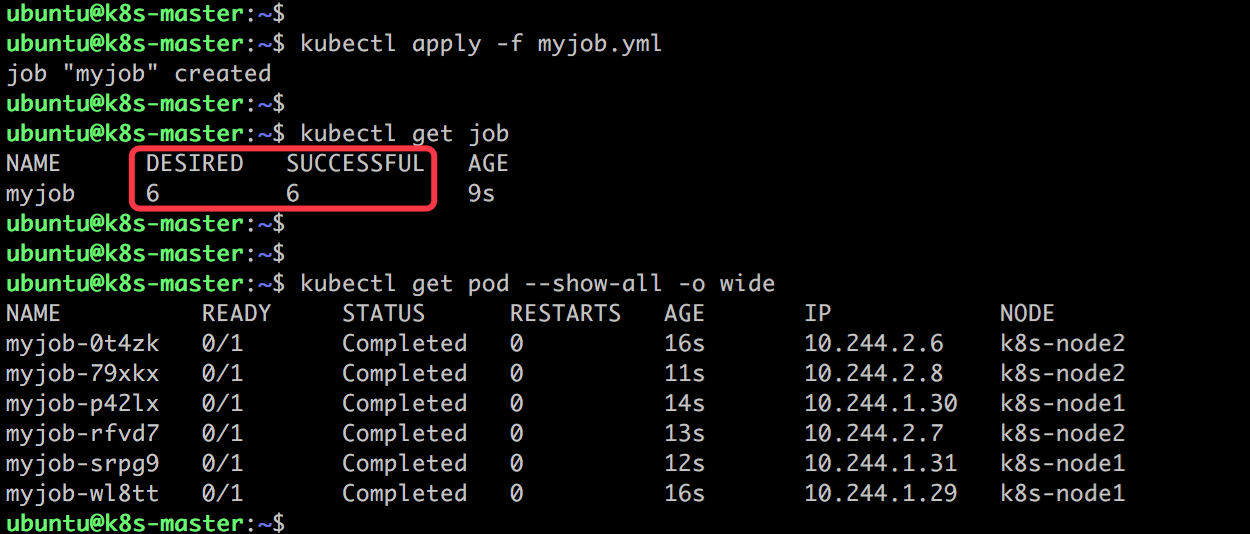Image resolution: width=1250 pixels, height=534 pixels.
Task: Click the job age value '9s'
Action: (x=481, y=194)
